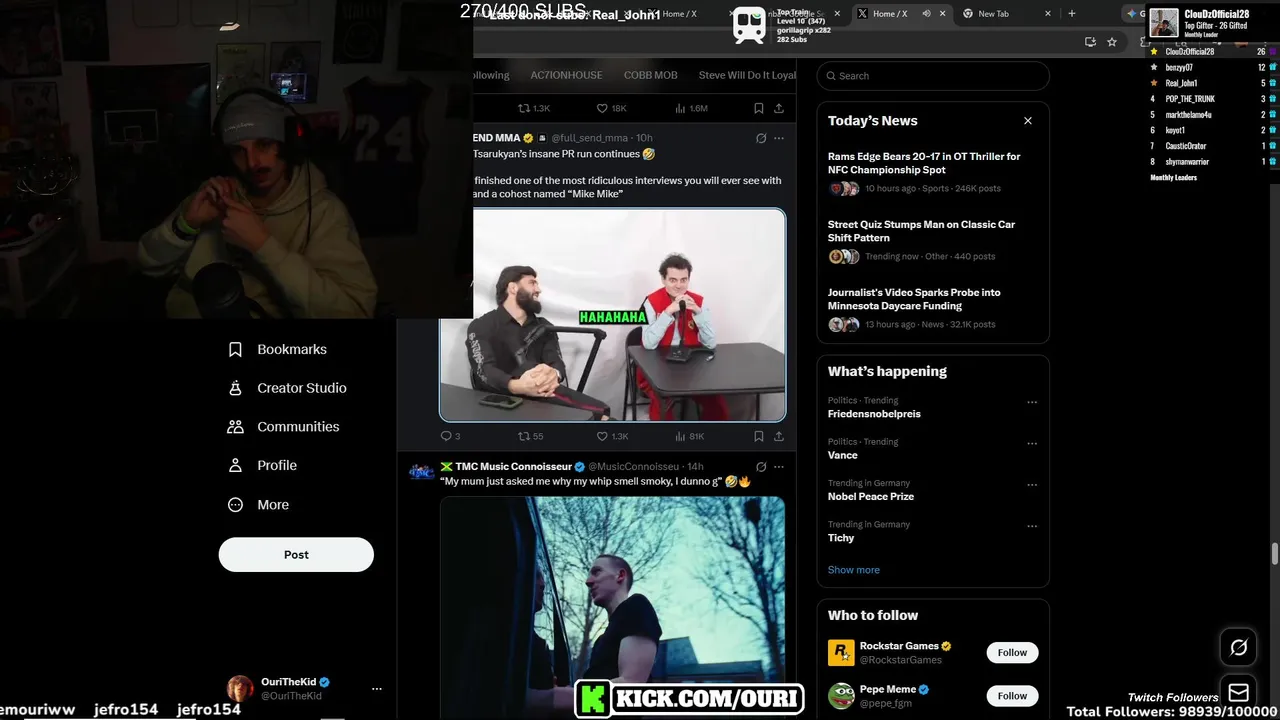Open the Messages envelope button
This screenshot has width=1280, height=720.
(x=1238, y=693)
